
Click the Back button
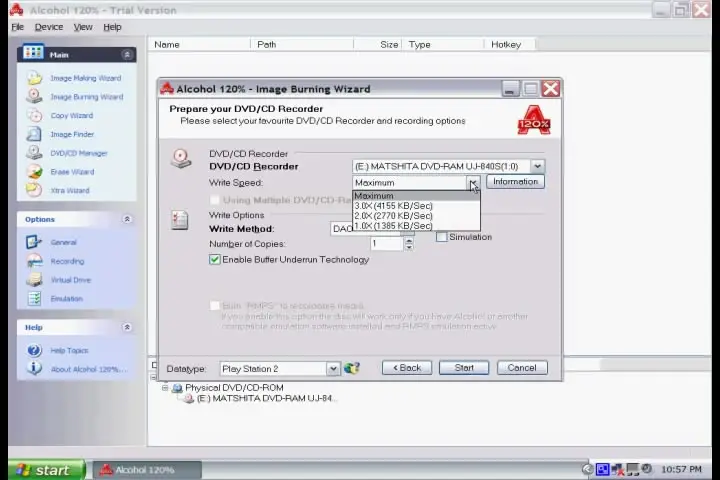(407, 368)
